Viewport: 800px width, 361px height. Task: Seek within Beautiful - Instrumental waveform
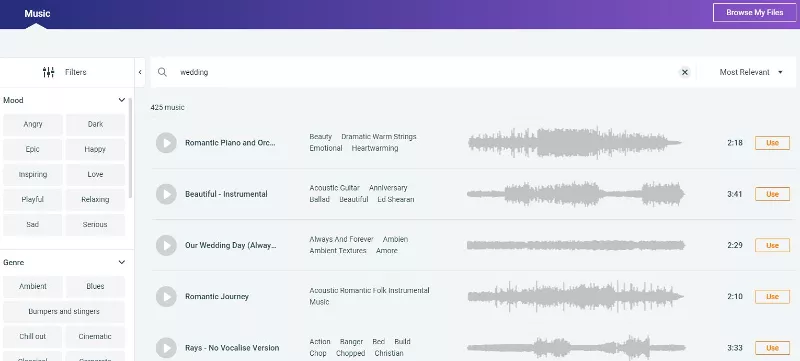click(575, 194)
